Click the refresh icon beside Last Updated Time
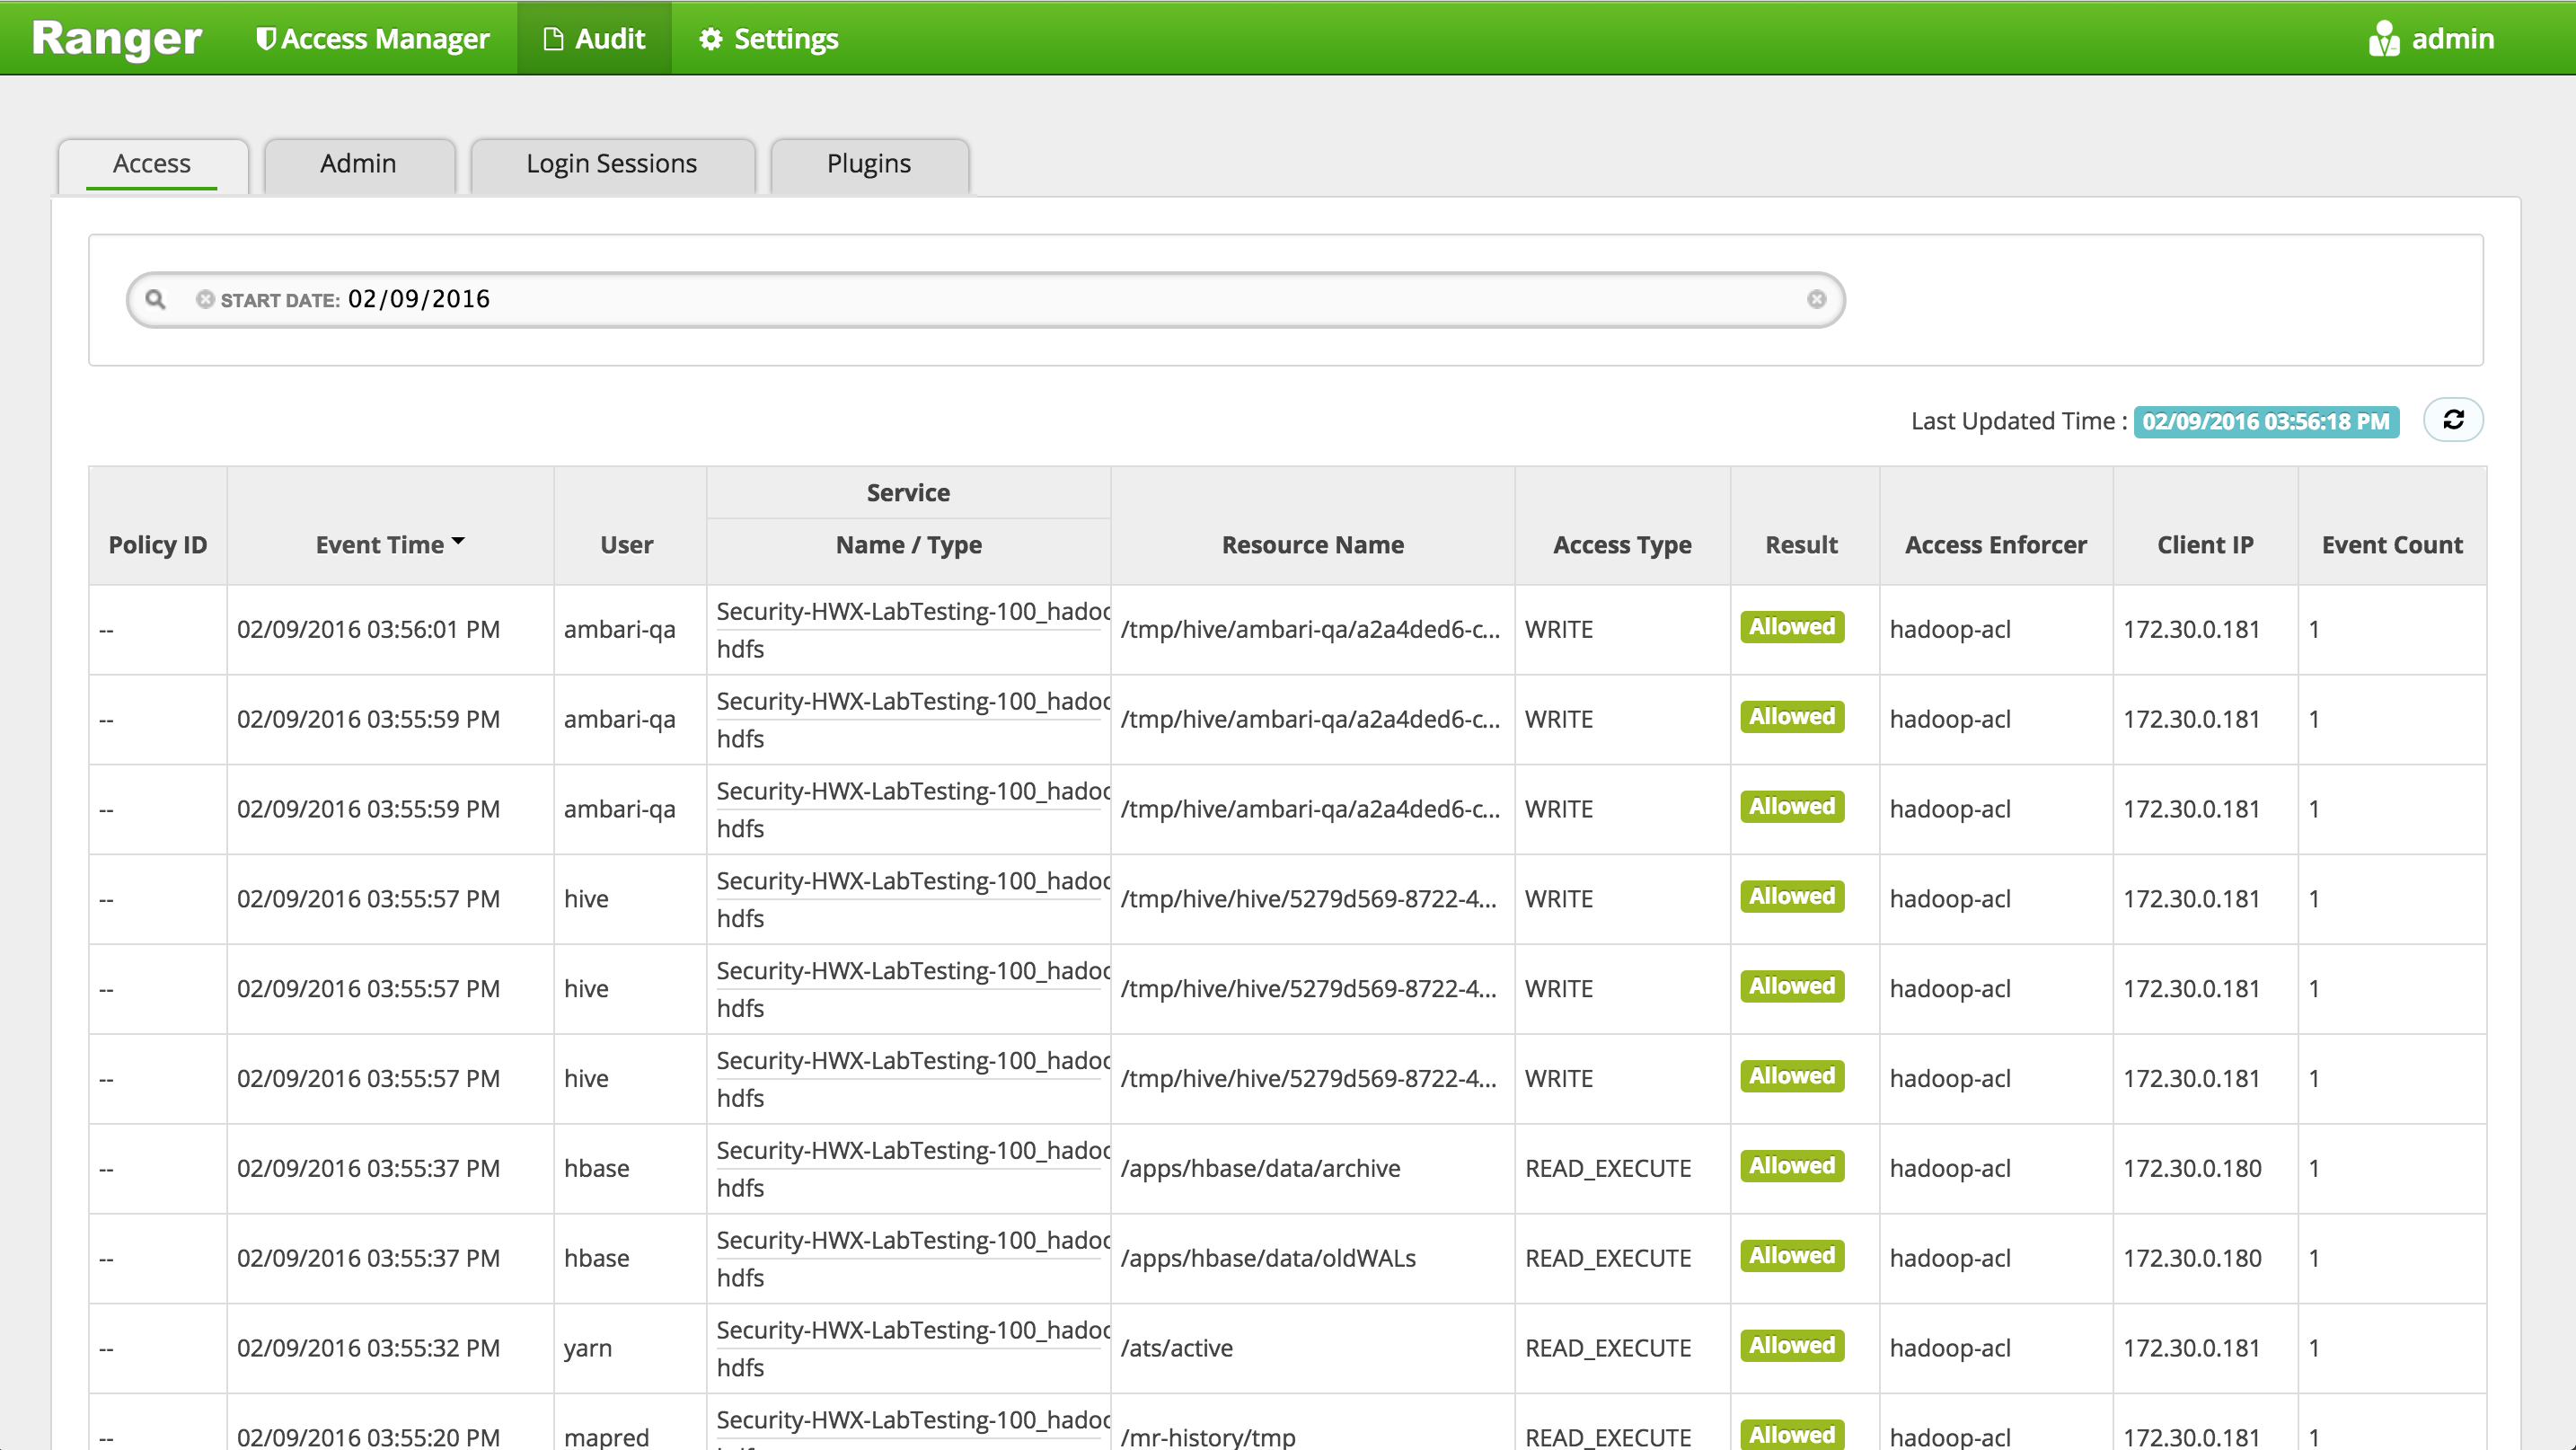The height and width of the screenshot is (1450, 2576). [2452, 420]
